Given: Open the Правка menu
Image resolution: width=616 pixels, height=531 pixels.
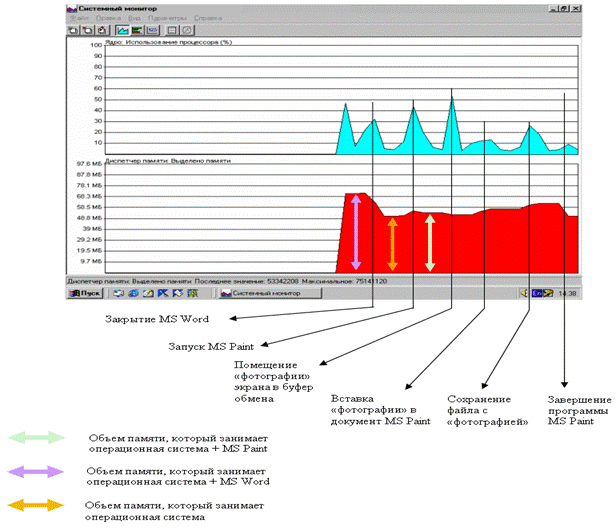Looking at the screenshot, I should tap(107, 18).
